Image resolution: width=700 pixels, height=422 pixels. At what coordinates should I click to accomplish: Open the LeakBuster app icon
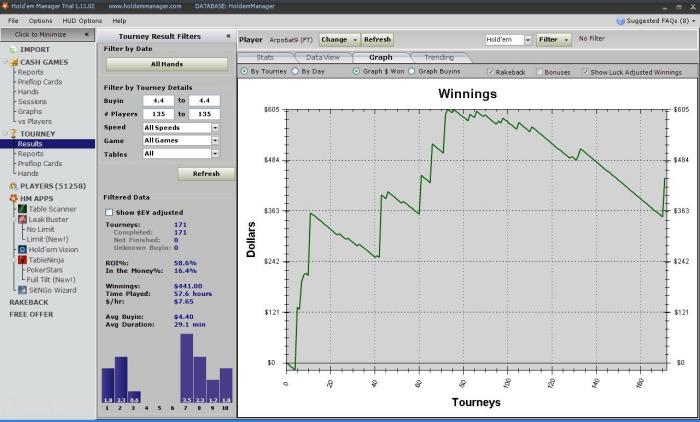[x=22, y=219]
